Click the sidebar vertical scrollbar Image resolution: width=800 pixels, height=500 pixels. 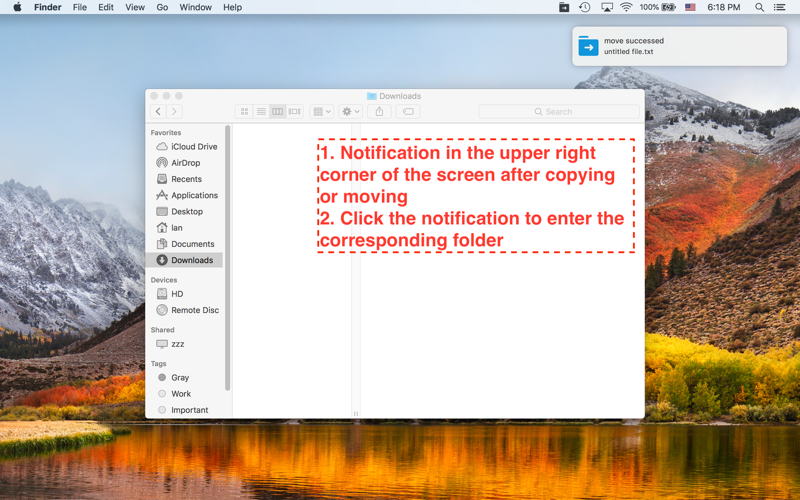[x=228, y=258]
